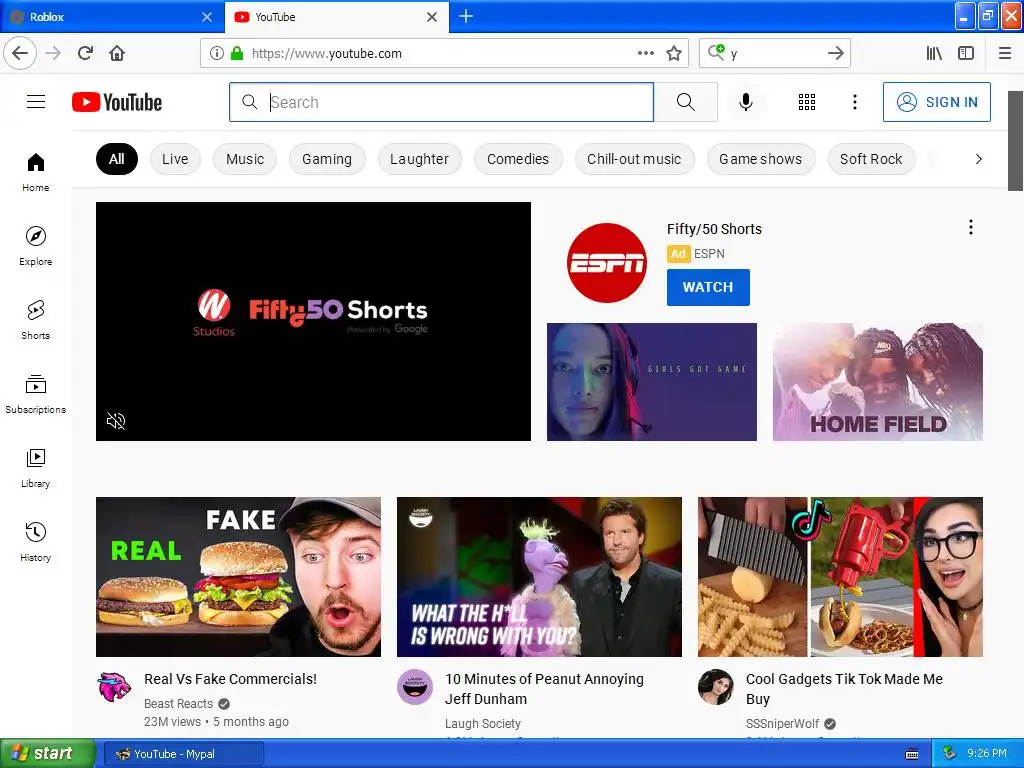Click the Girls Got Game thumbnail
This screenshot has height=768, width=1024.
tap(652, 382)
